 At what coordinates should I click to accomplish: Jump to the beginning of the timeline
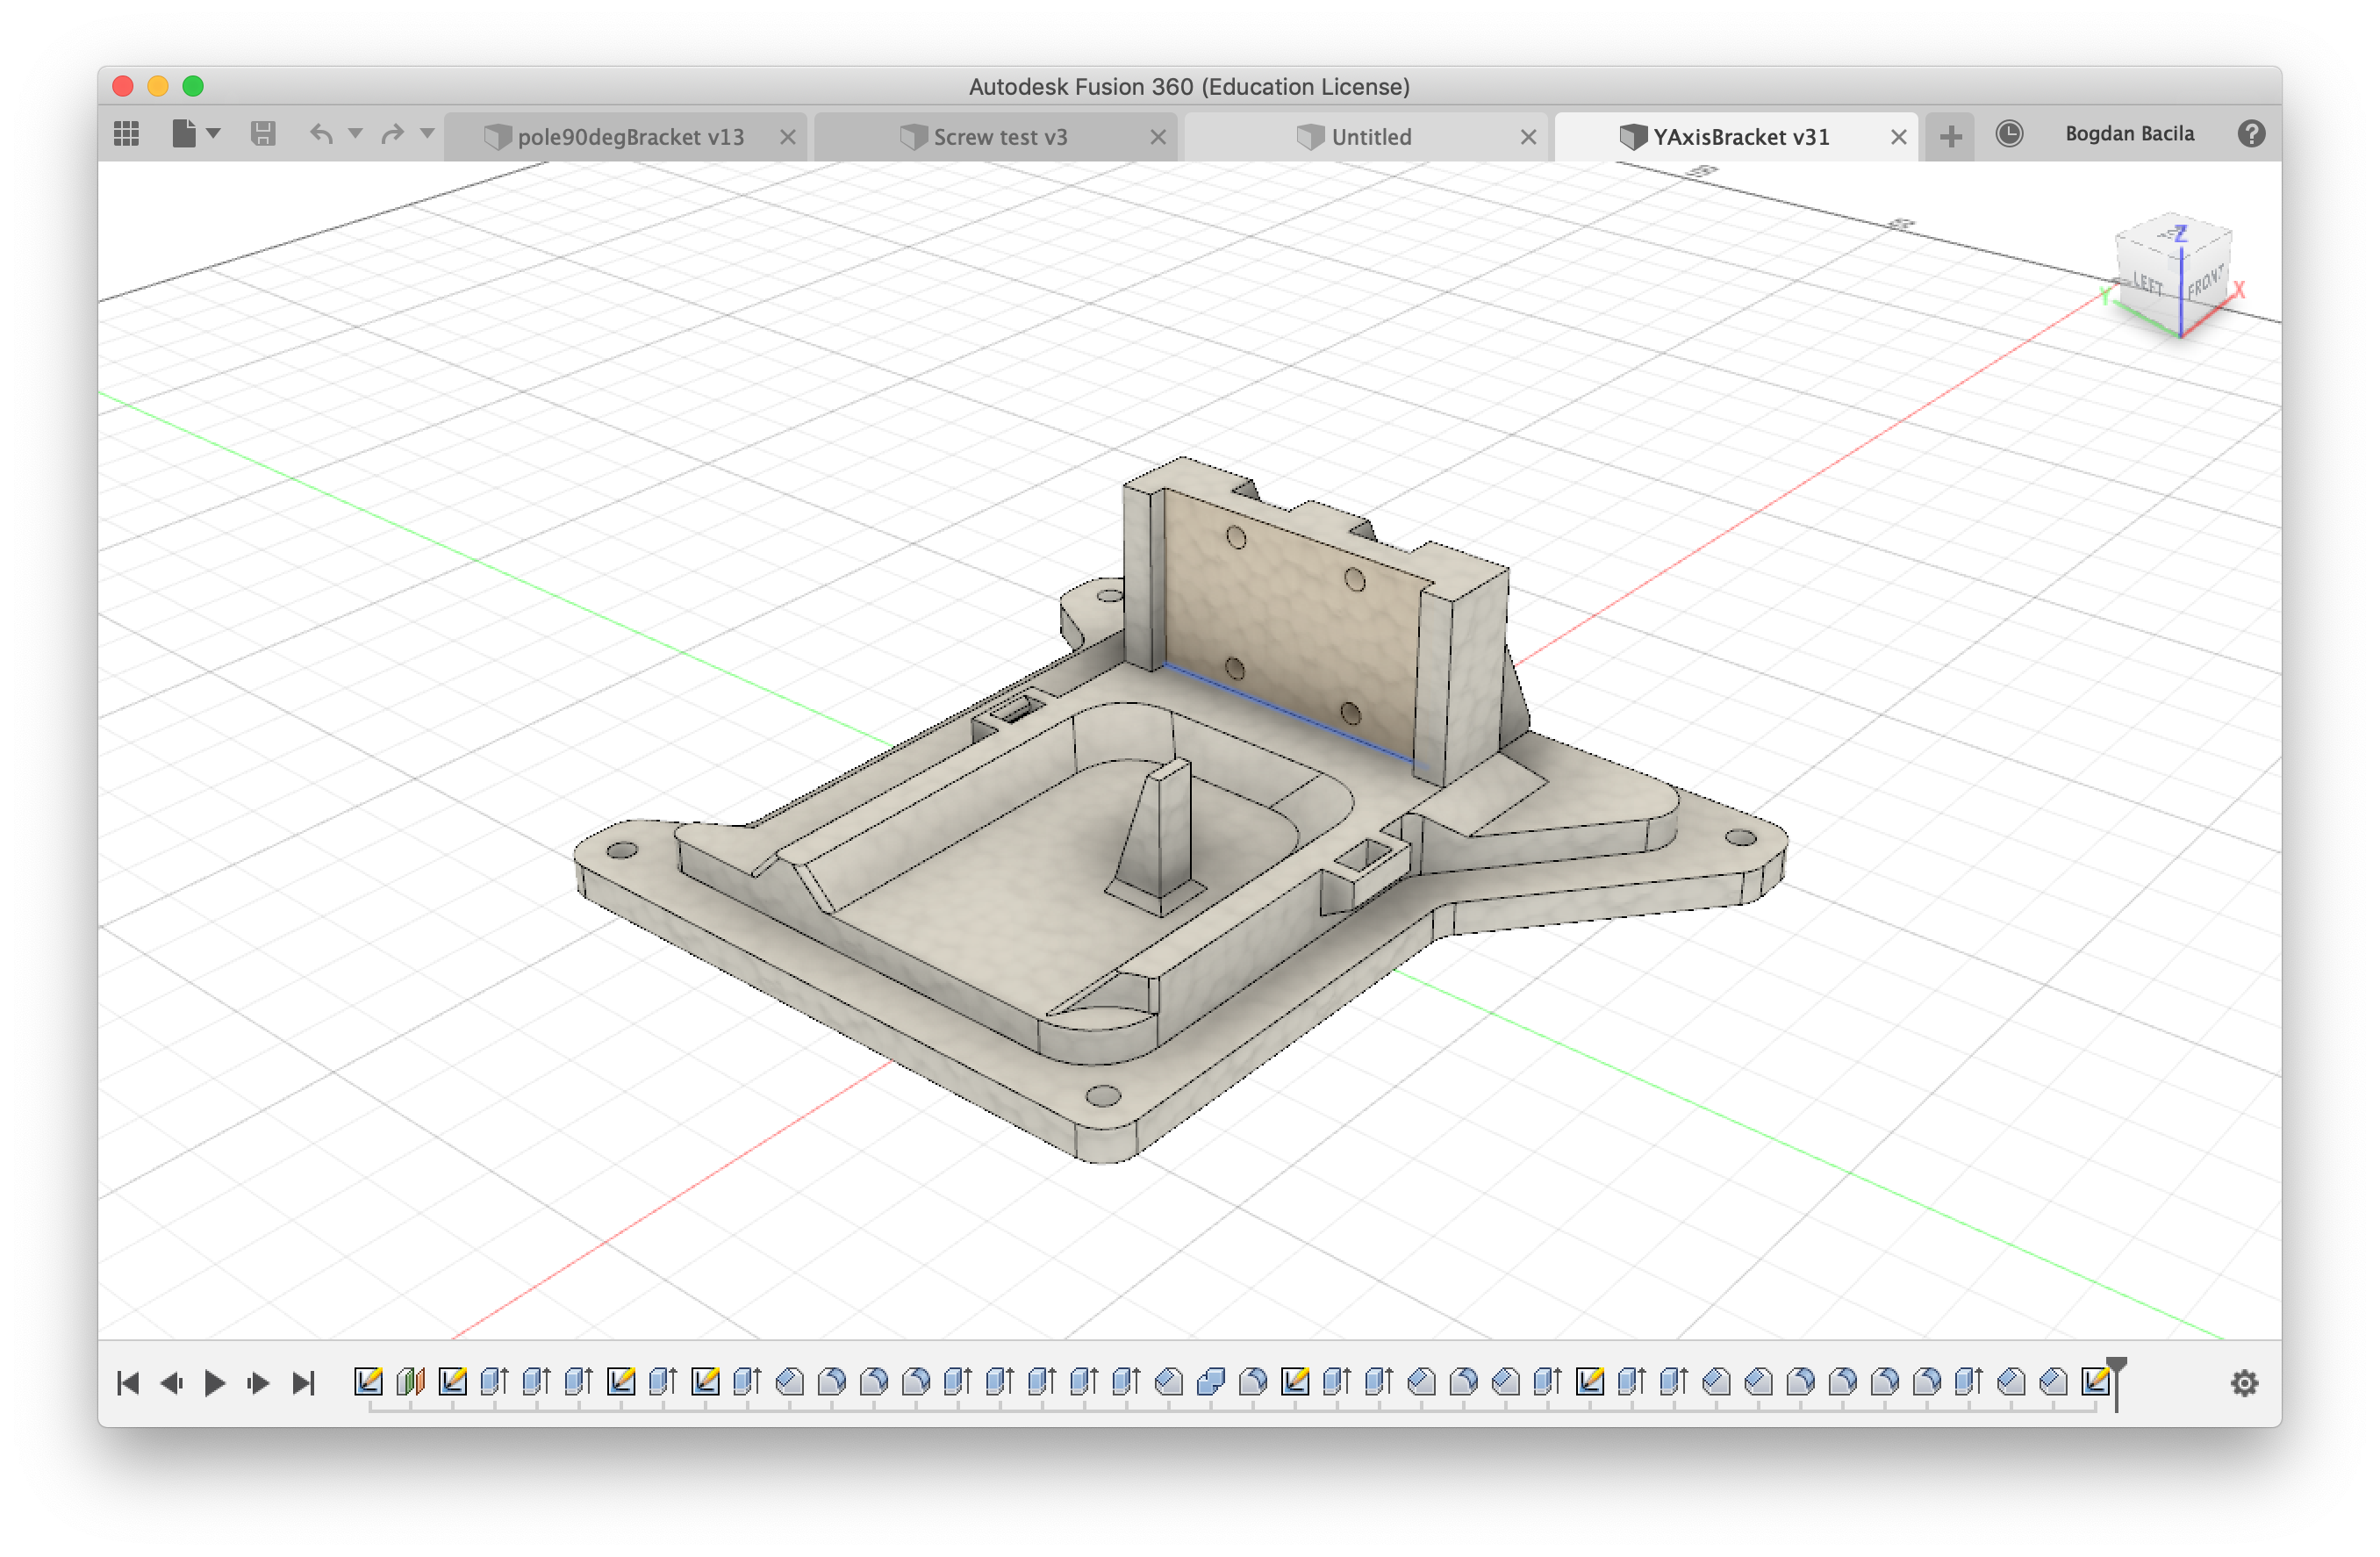pyautogui.click(x=128, y=1383)
